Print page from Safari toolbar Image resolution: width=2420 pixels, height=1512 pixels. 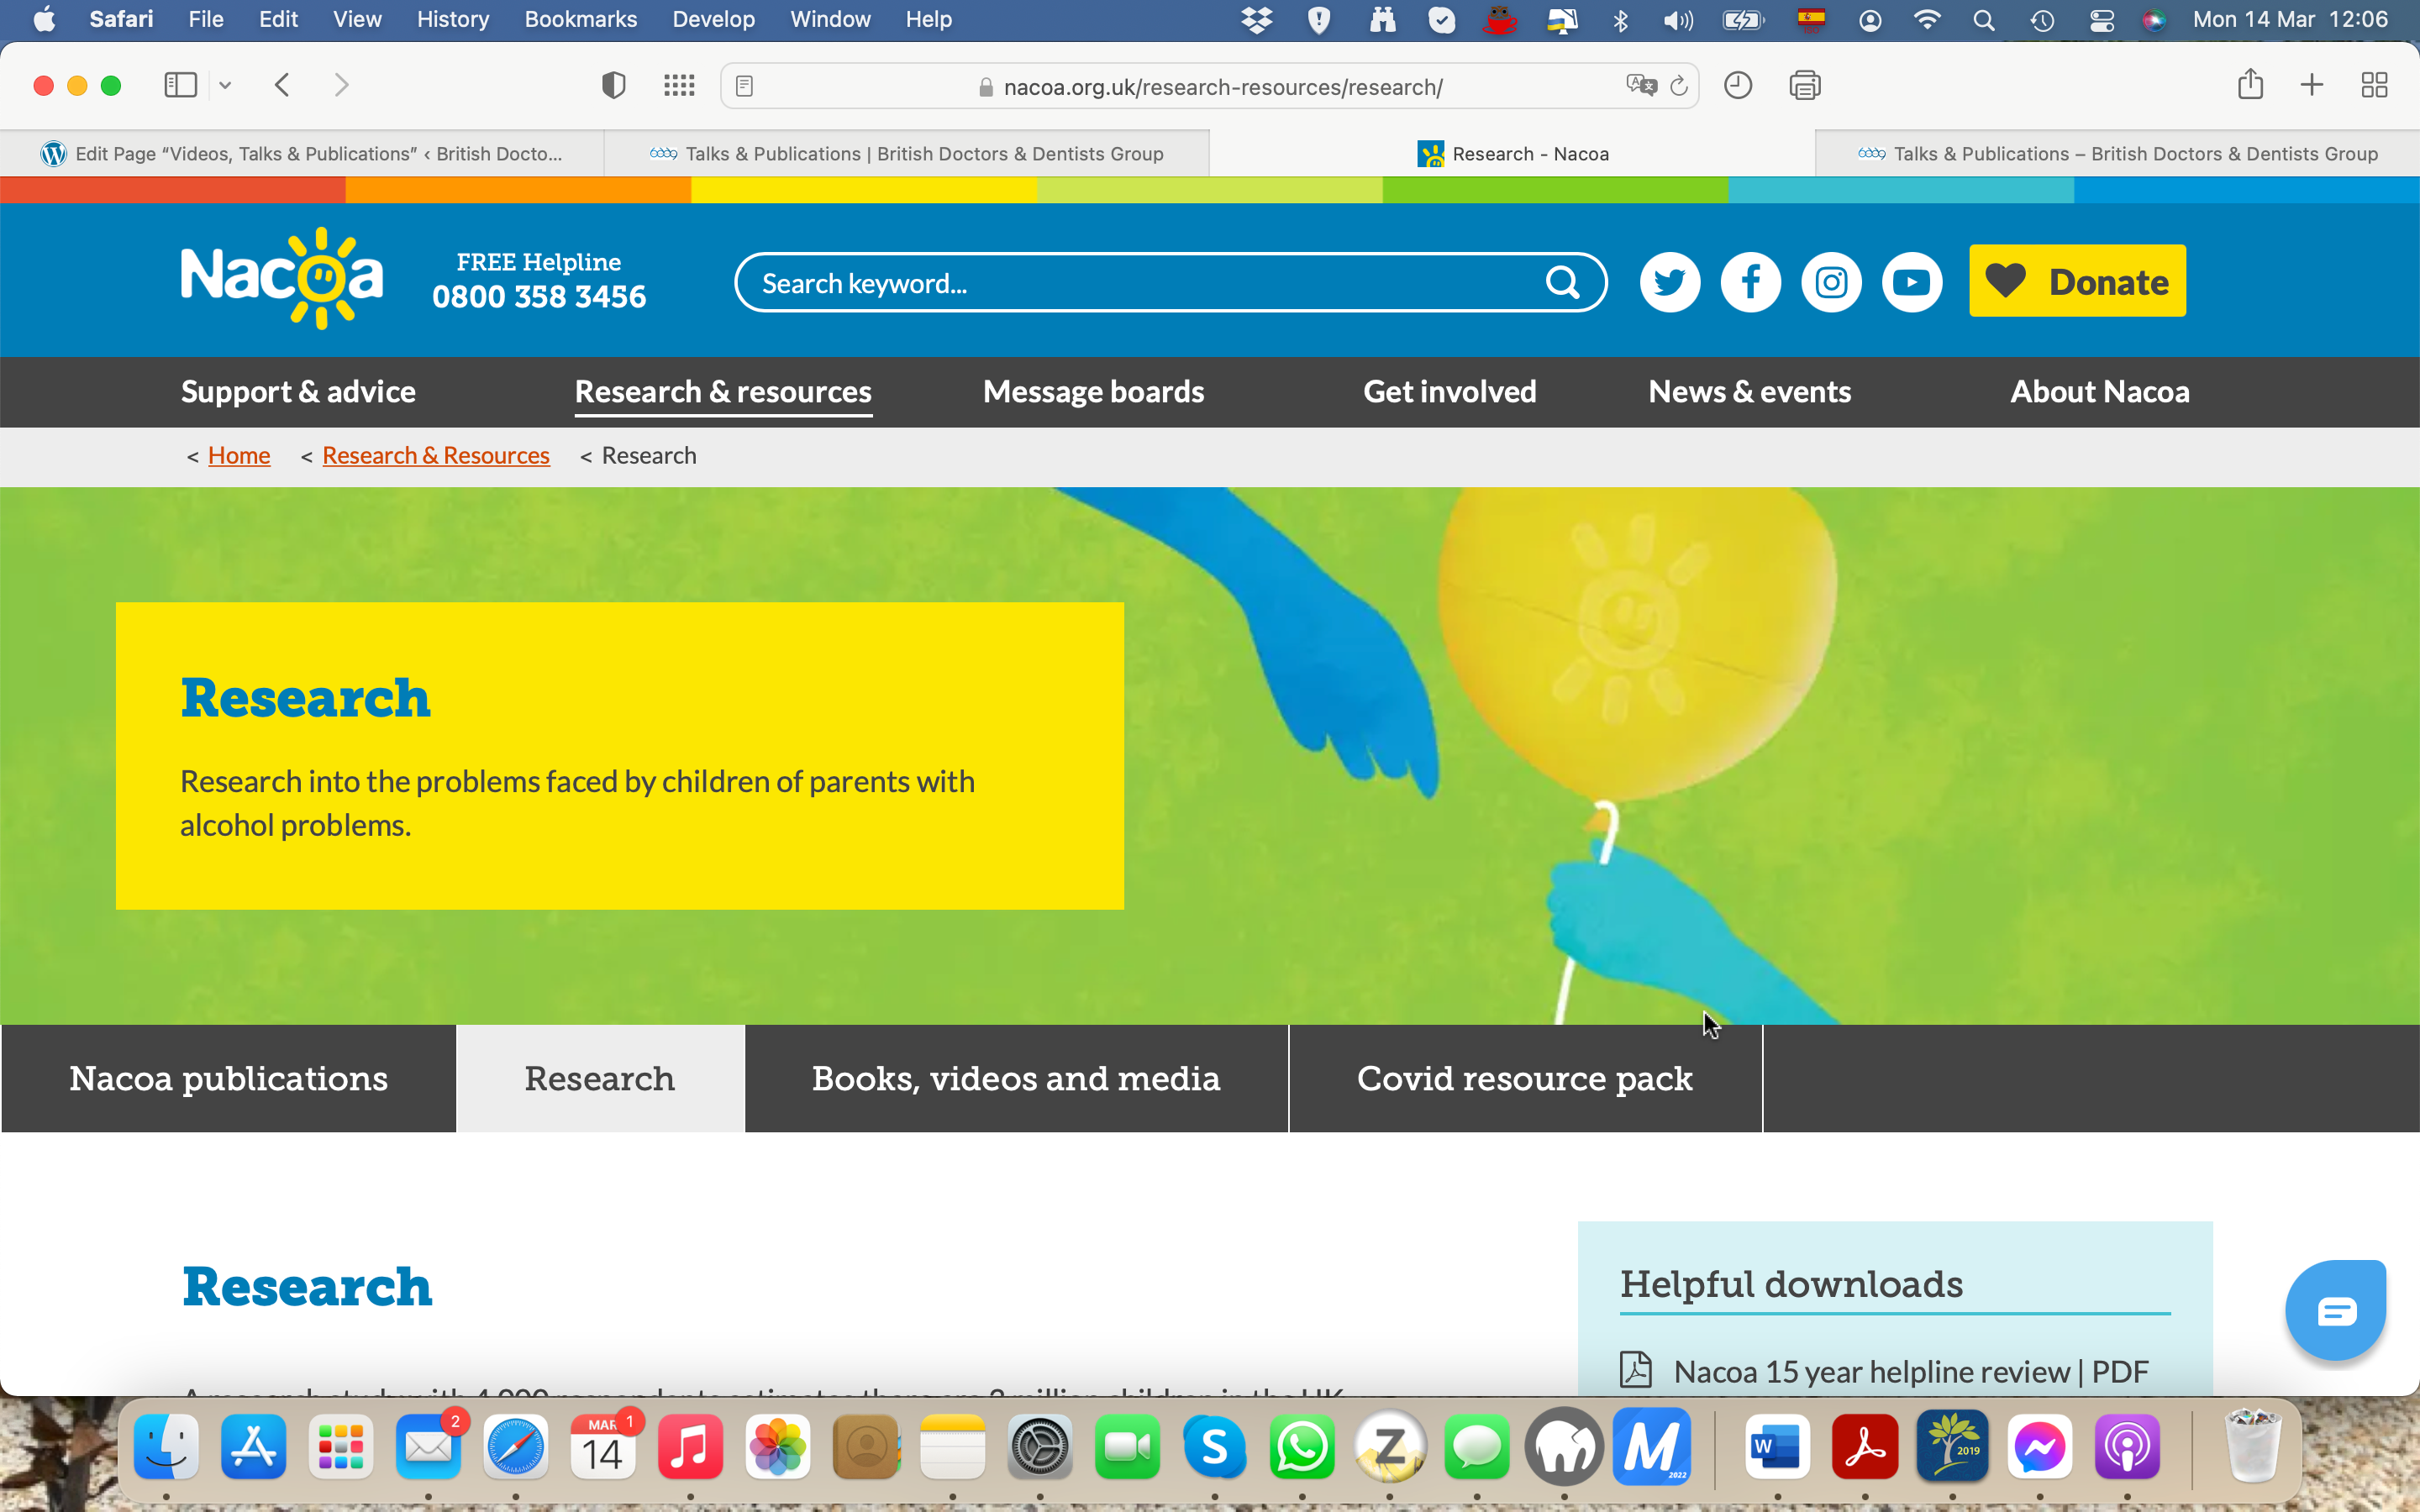1805,86
